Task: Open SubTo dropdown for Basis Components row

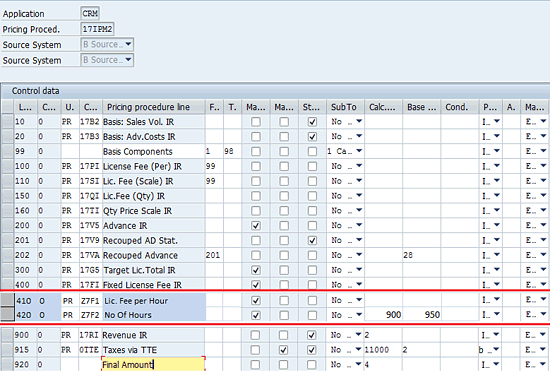Action: click(x=359, y=151)
